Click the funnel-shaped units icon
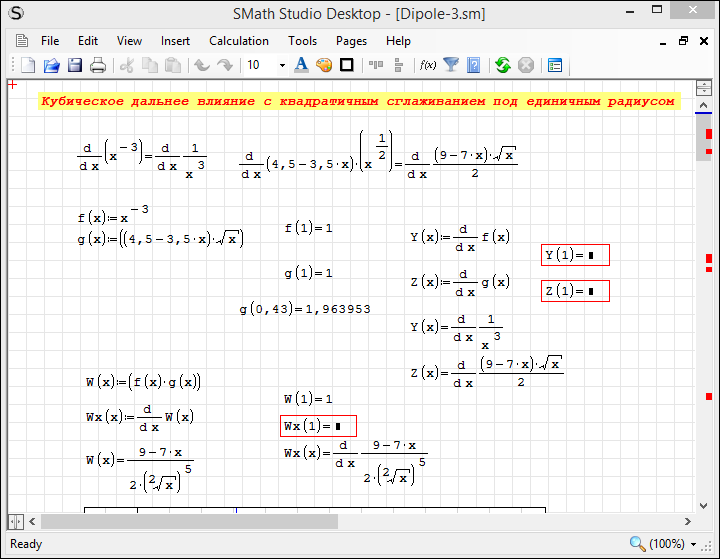The image size is (720, 559). [x=451, y=66]
